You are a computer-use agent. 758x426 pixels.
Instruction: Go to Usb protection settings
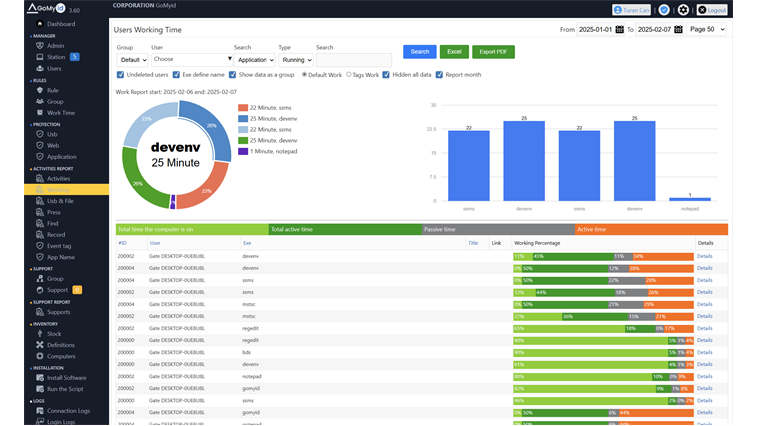[52, 134]
